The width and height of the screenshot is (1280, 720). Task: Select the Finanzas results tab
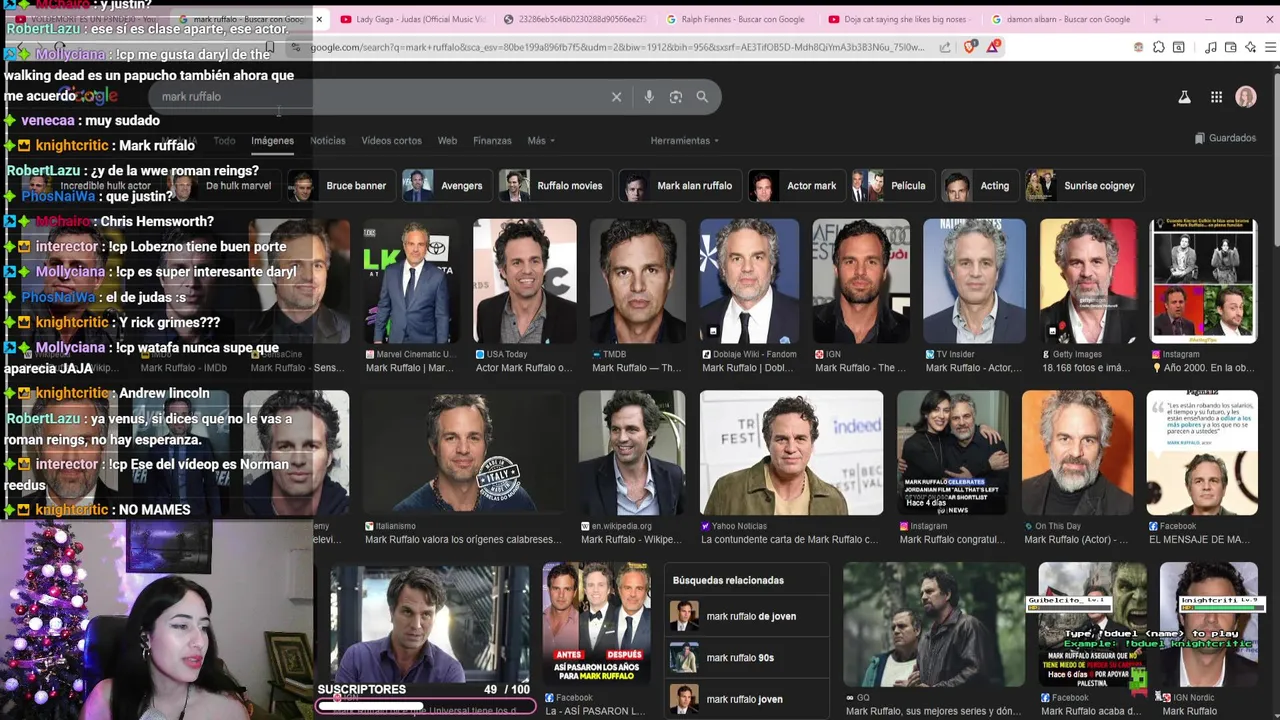(x=492, y=141)
